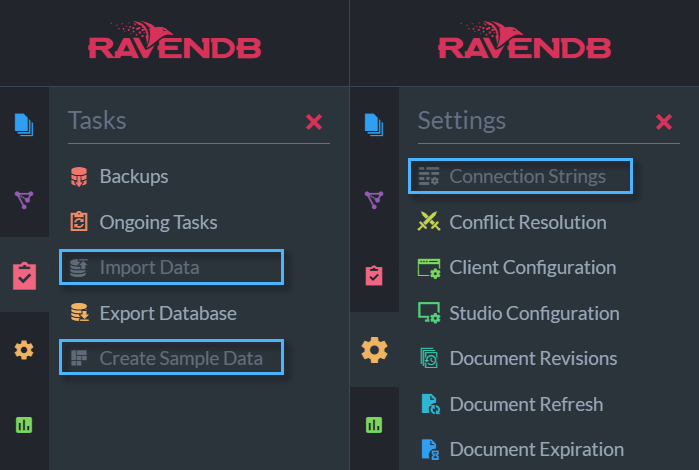Viewport: 699px width, 470px height.
Task: Click the RavenDB logo in the right panel
Action: coord(524,40)
